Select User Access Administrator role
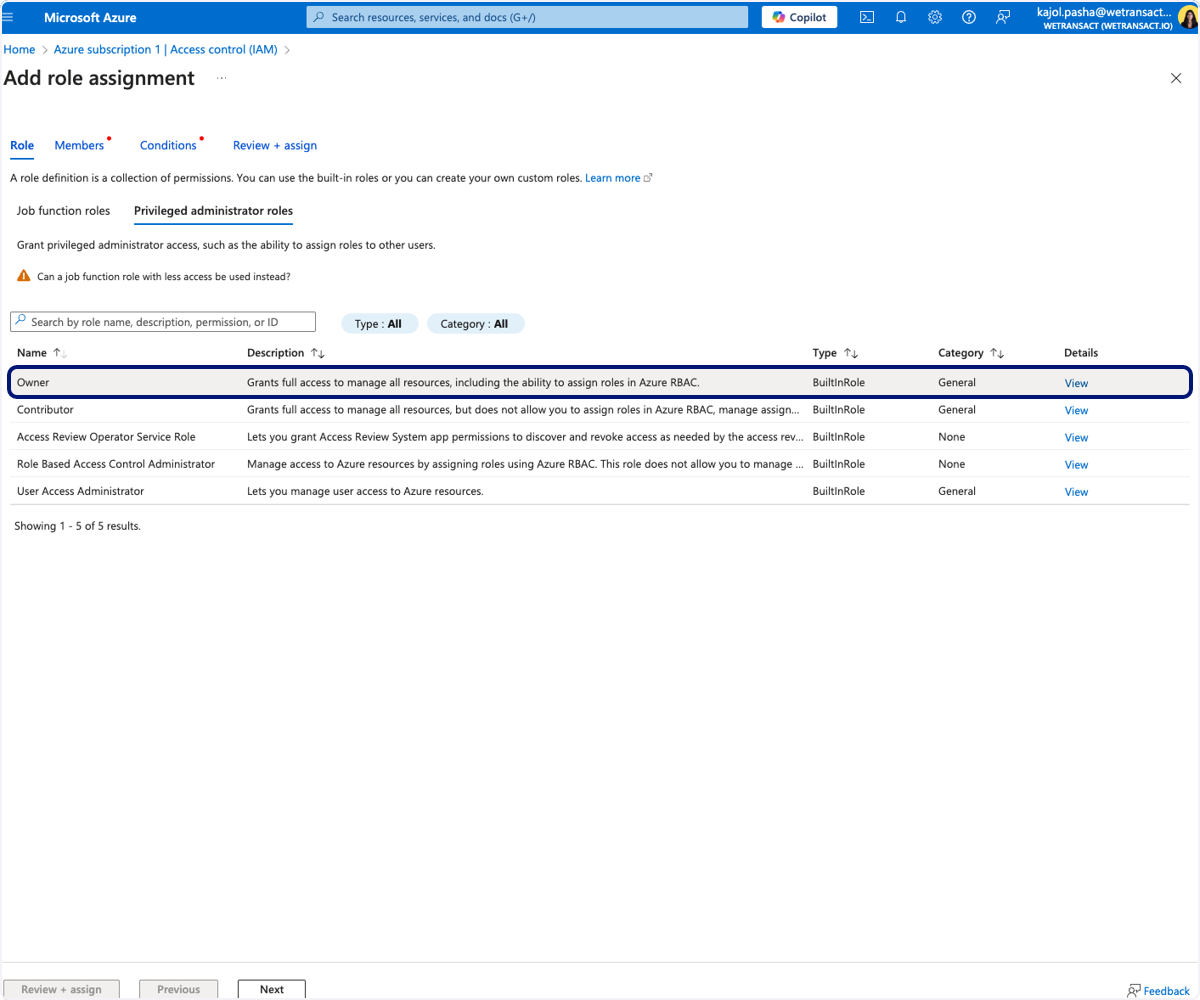The width and height of the screenshot is (1200, 1000). click(x=601, y=491)
